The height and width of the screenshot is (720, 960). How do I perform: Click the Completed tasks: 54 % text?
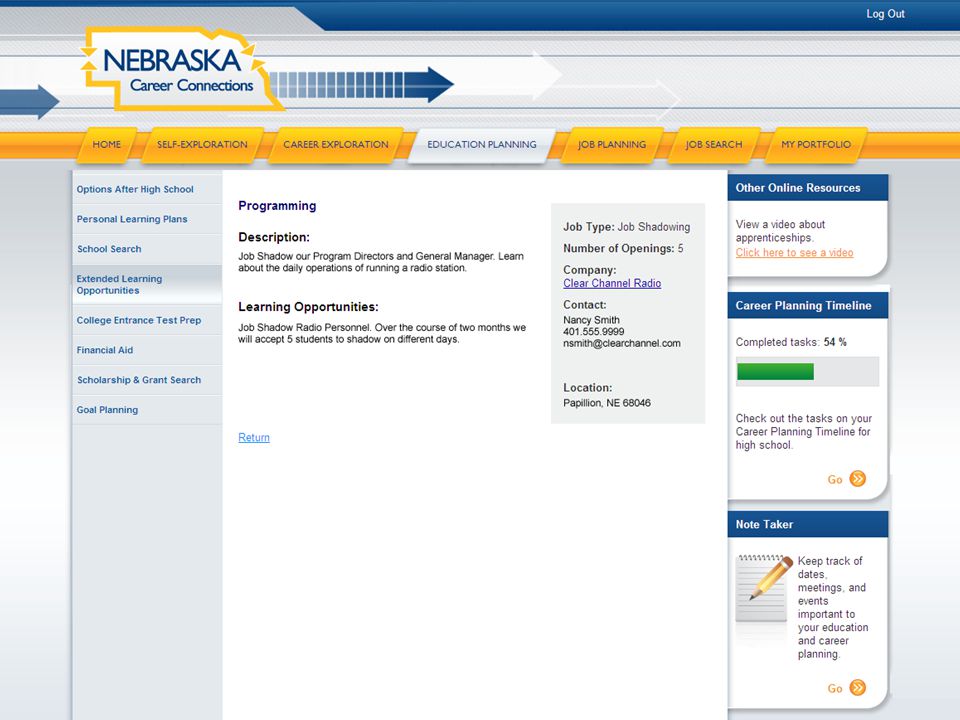pyautogui.click(x=791, y=342)
